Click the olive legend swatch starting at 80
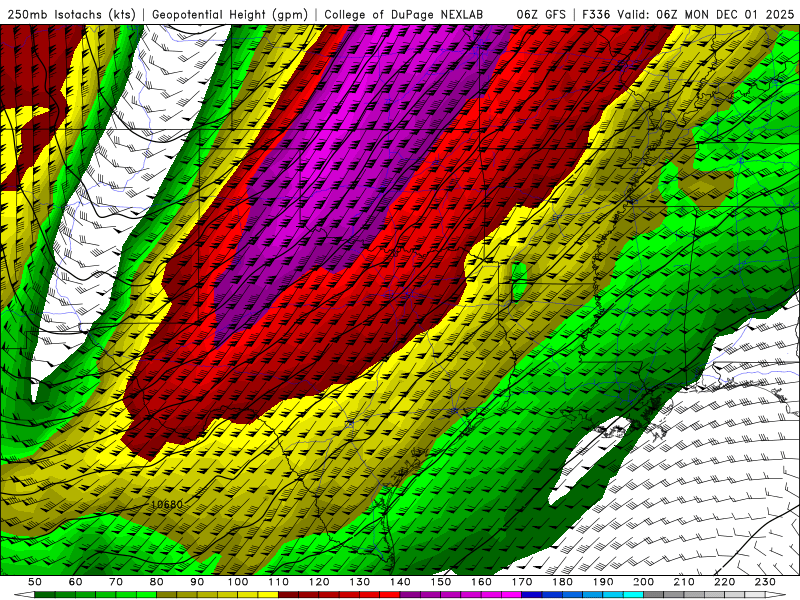Screen dimensions: 800x600 166,594
